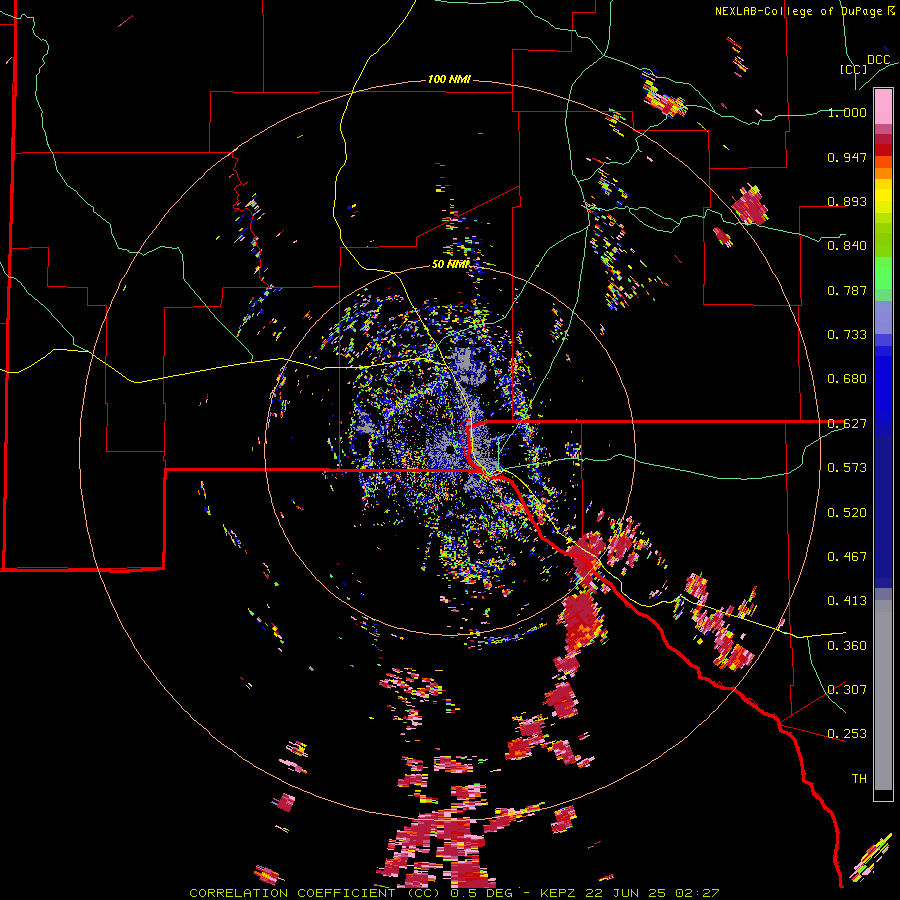Pick the periwinkle segment of the color bar
900x900 pixels.
pos(883,317)
